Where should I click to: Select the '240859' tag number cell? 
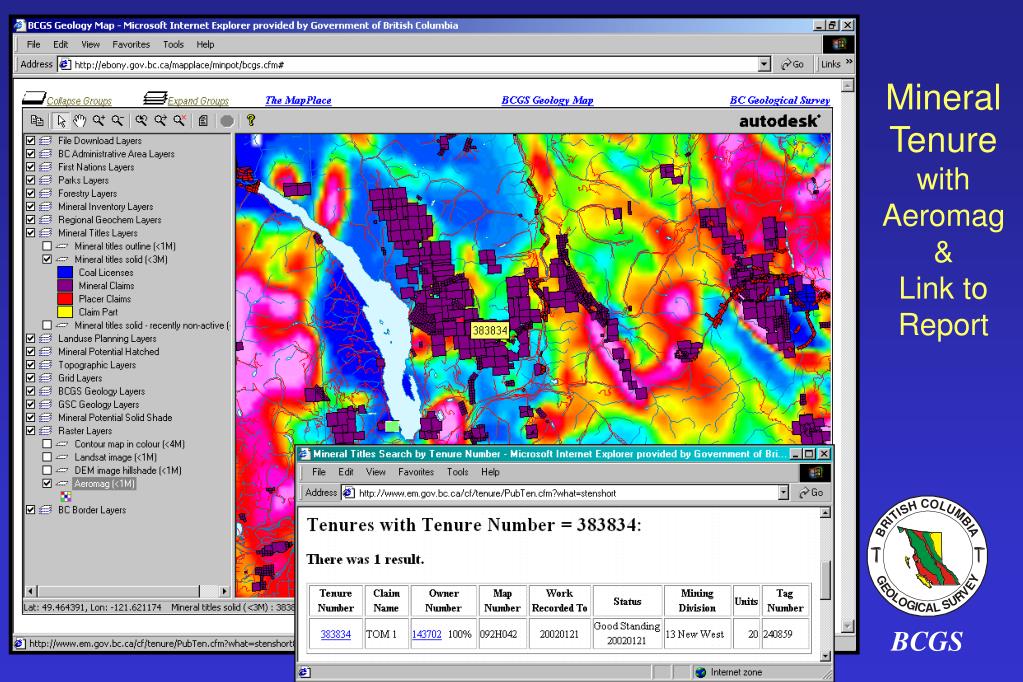[x=785, y=634]
